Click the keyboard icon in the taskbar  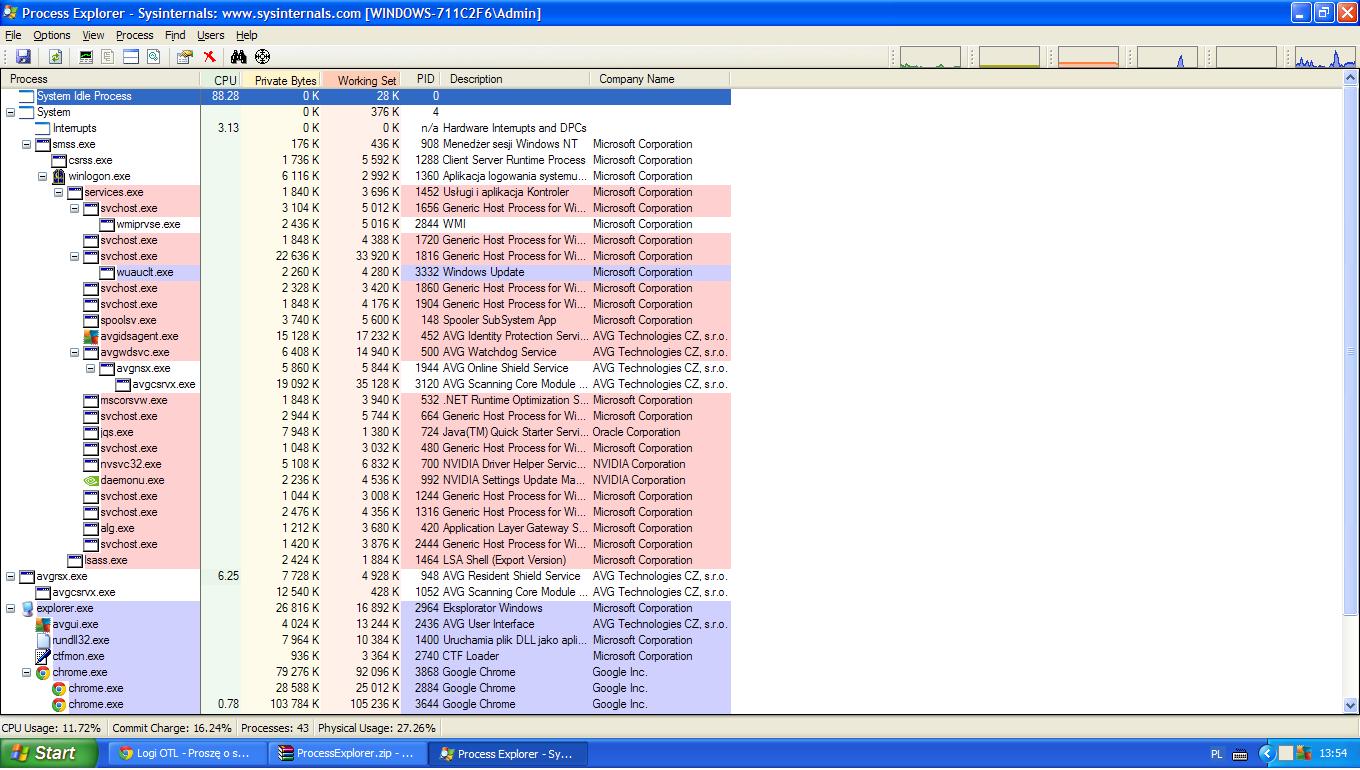(x=1240, y=754)
